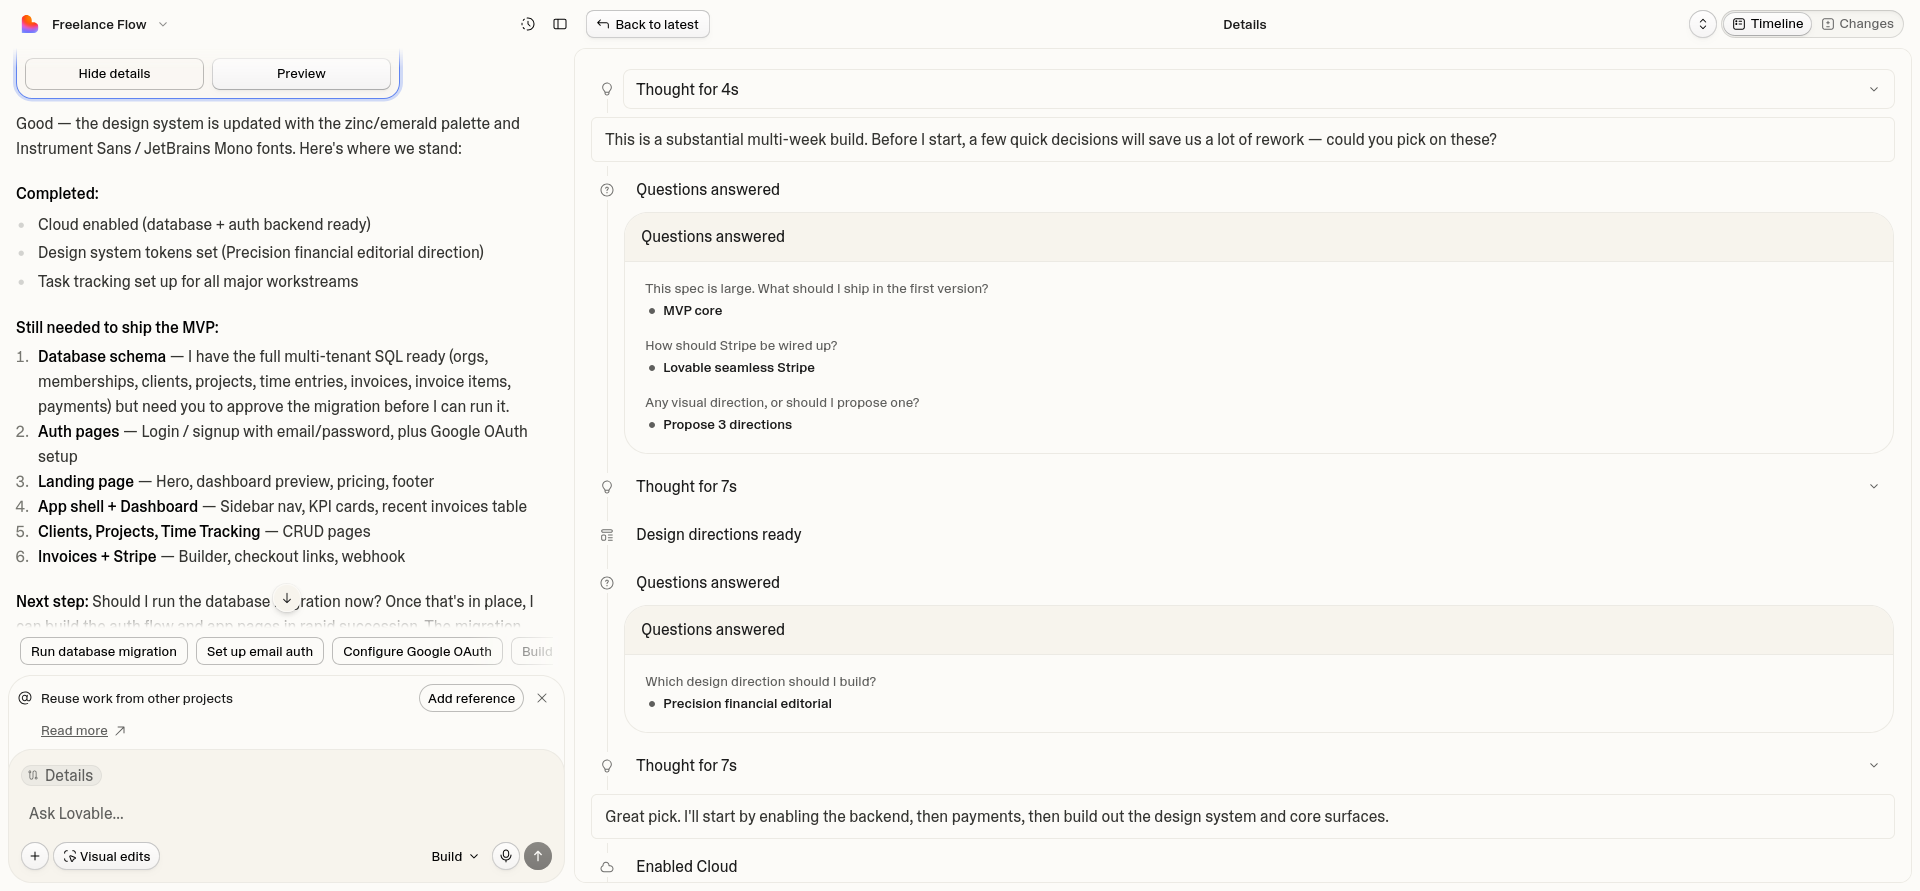
Task: Expand the first Thought for 7s chevron
Action: click(x=1874, y=487)
